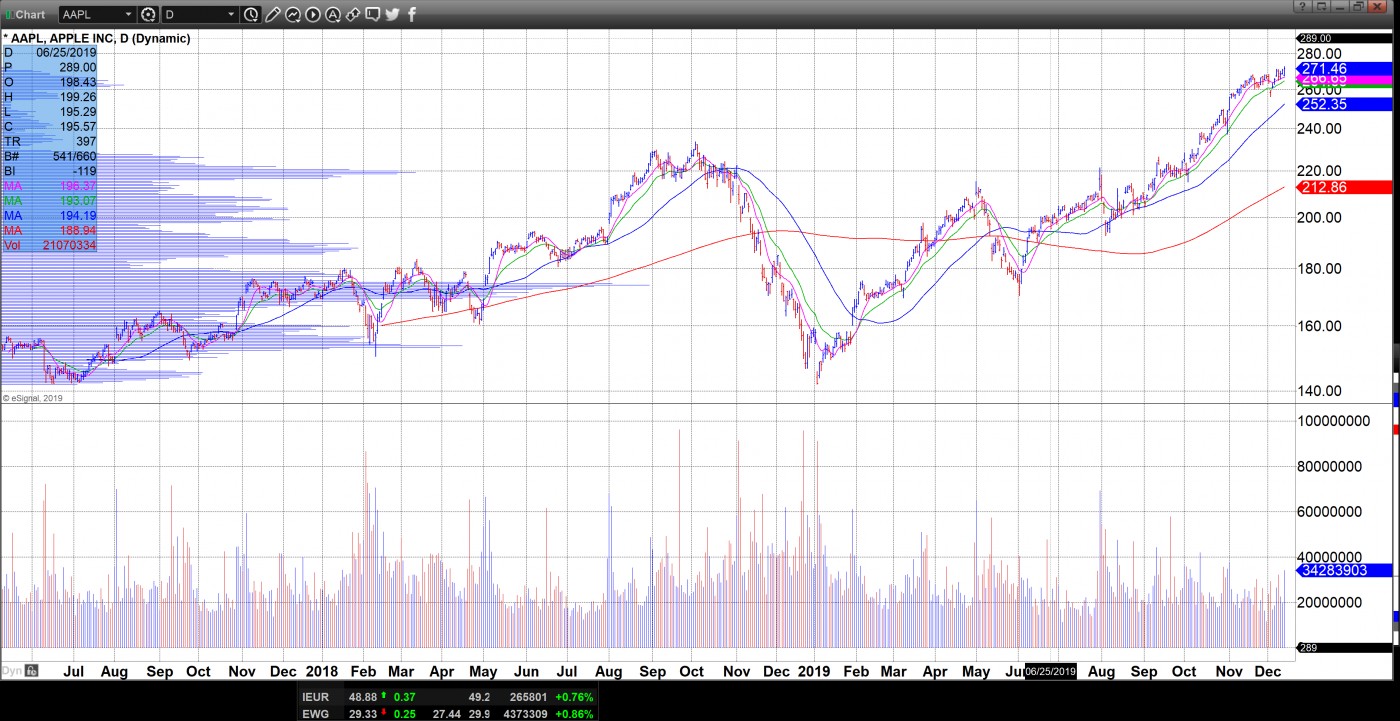Open the window options dropdown icon
The image size is (1400, 721).
click(1321, 7)
